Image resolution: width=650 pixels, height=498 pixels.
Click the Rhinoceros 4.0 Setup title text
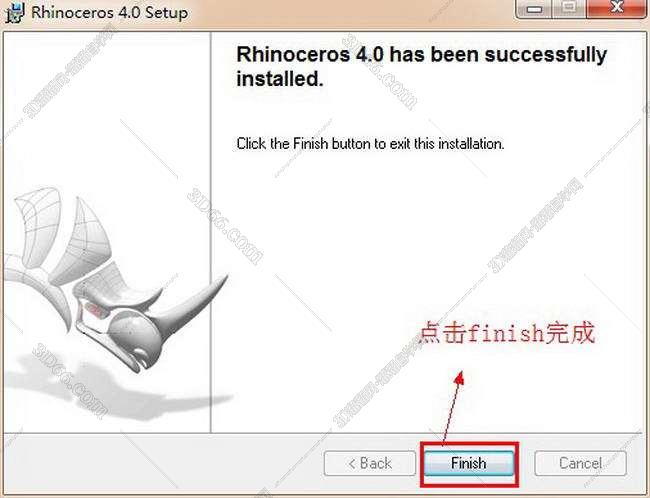click(109, 12)
